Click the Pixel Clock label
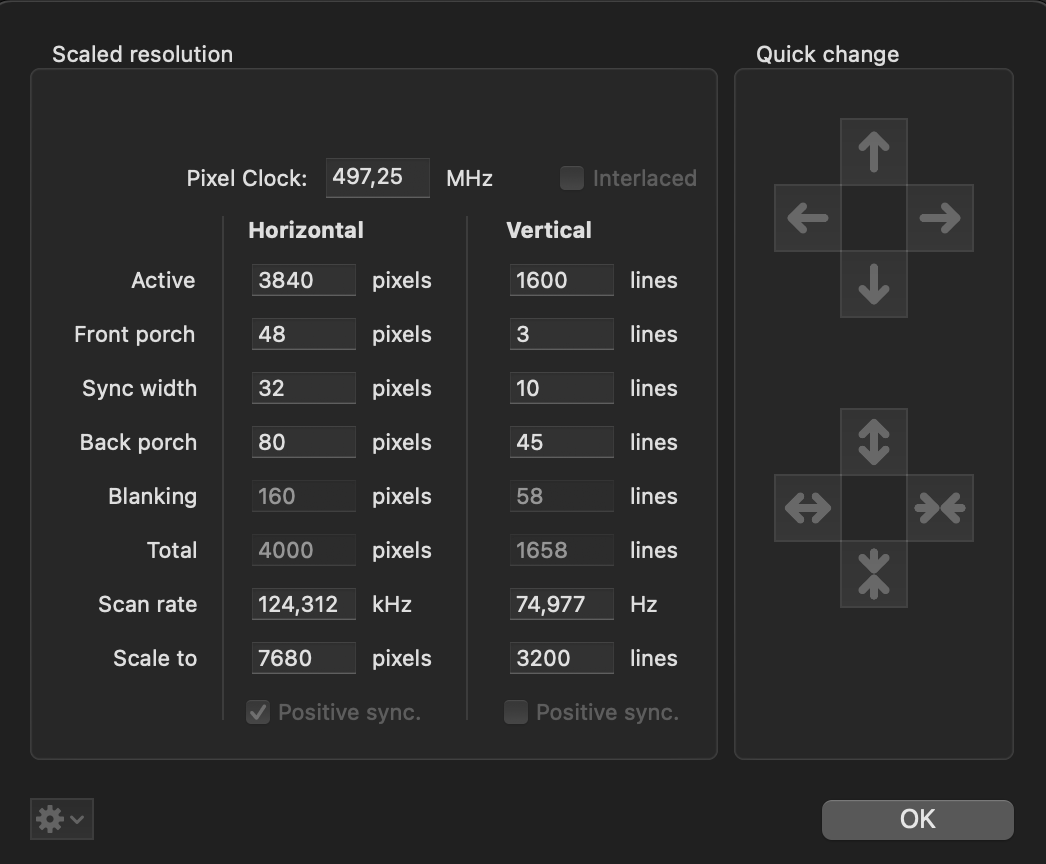1046x864 pixels. pyautogui.click(x=247, y=178)
